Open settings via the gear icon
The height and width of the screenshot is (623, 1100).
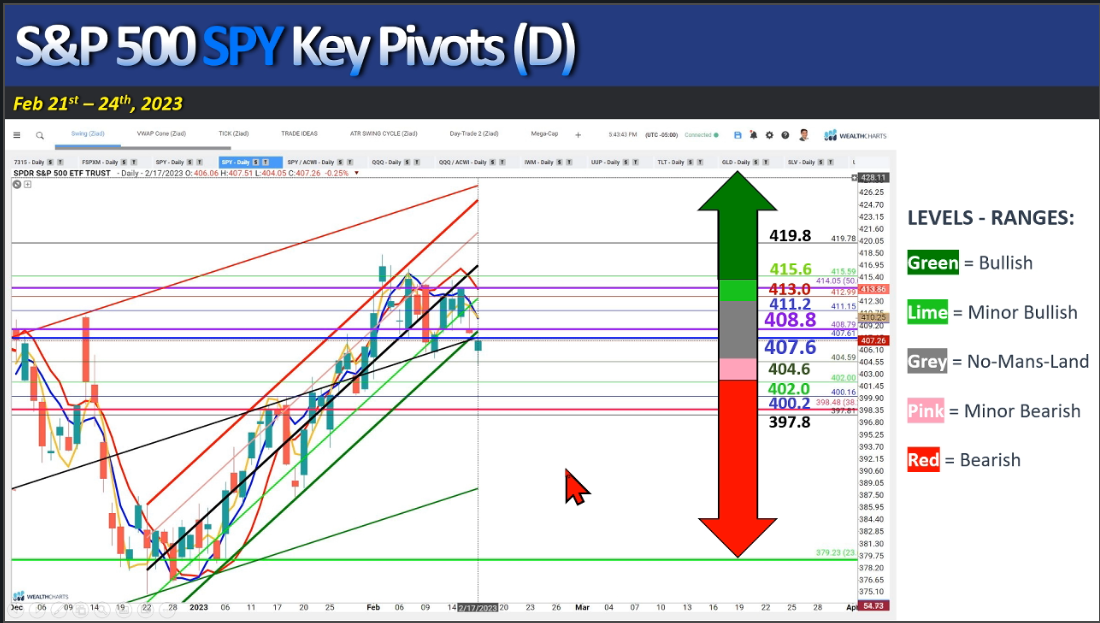[770, 135]
